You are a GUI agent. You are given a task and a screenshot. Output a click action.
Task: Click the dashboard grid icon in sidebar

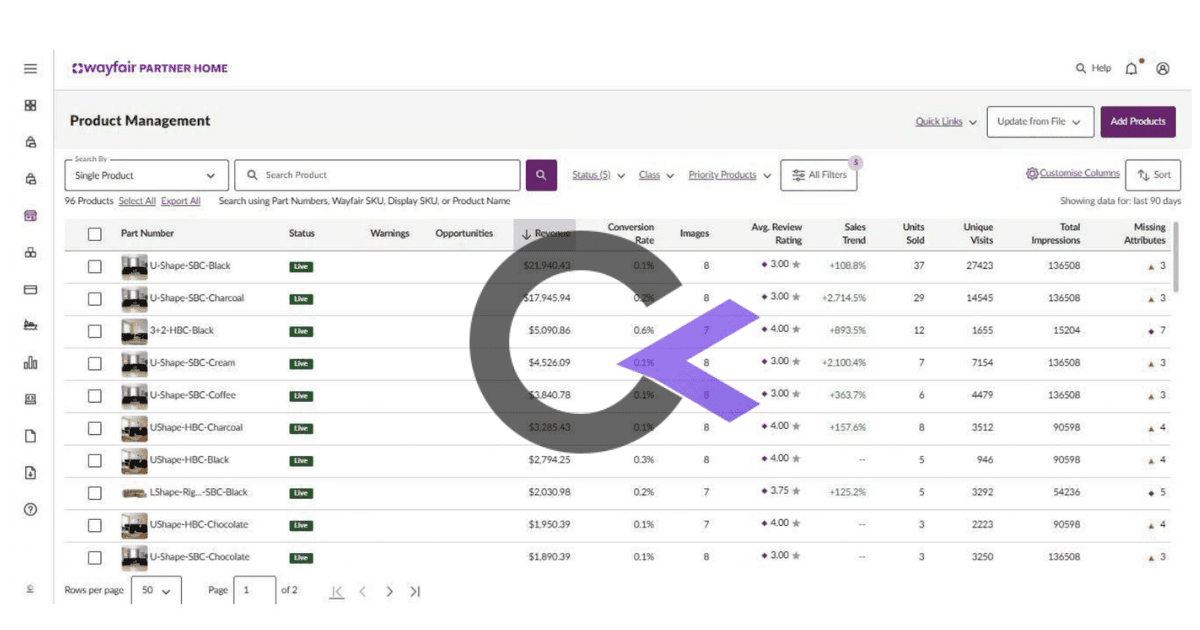coord(30,105)
